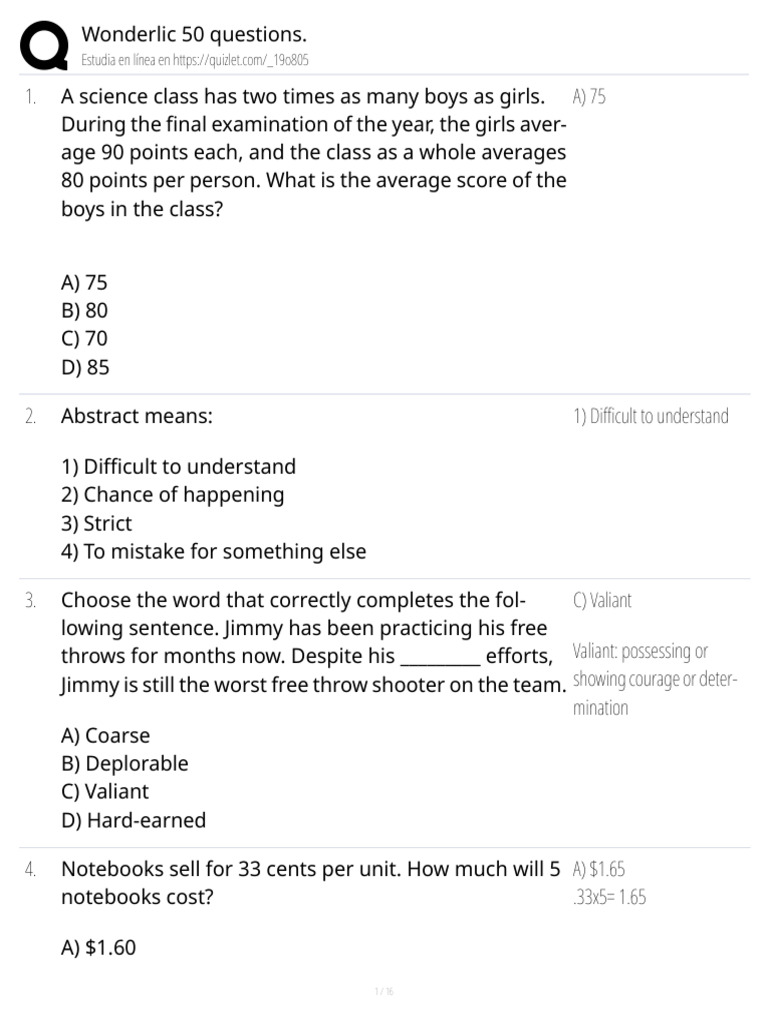Click the title Wonderlic 50 questions
This screenshot has height=1024, width=768.
(194, 34)
